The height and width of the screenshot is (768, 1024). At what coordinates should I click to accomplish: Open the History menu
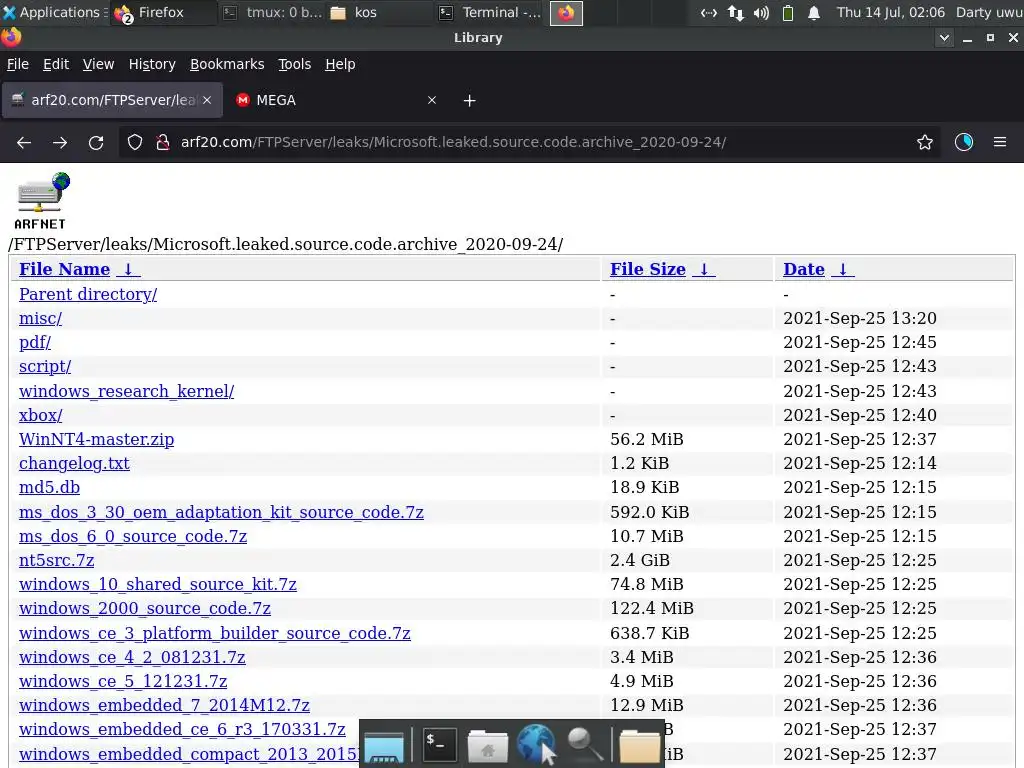[x=152, y=64]
